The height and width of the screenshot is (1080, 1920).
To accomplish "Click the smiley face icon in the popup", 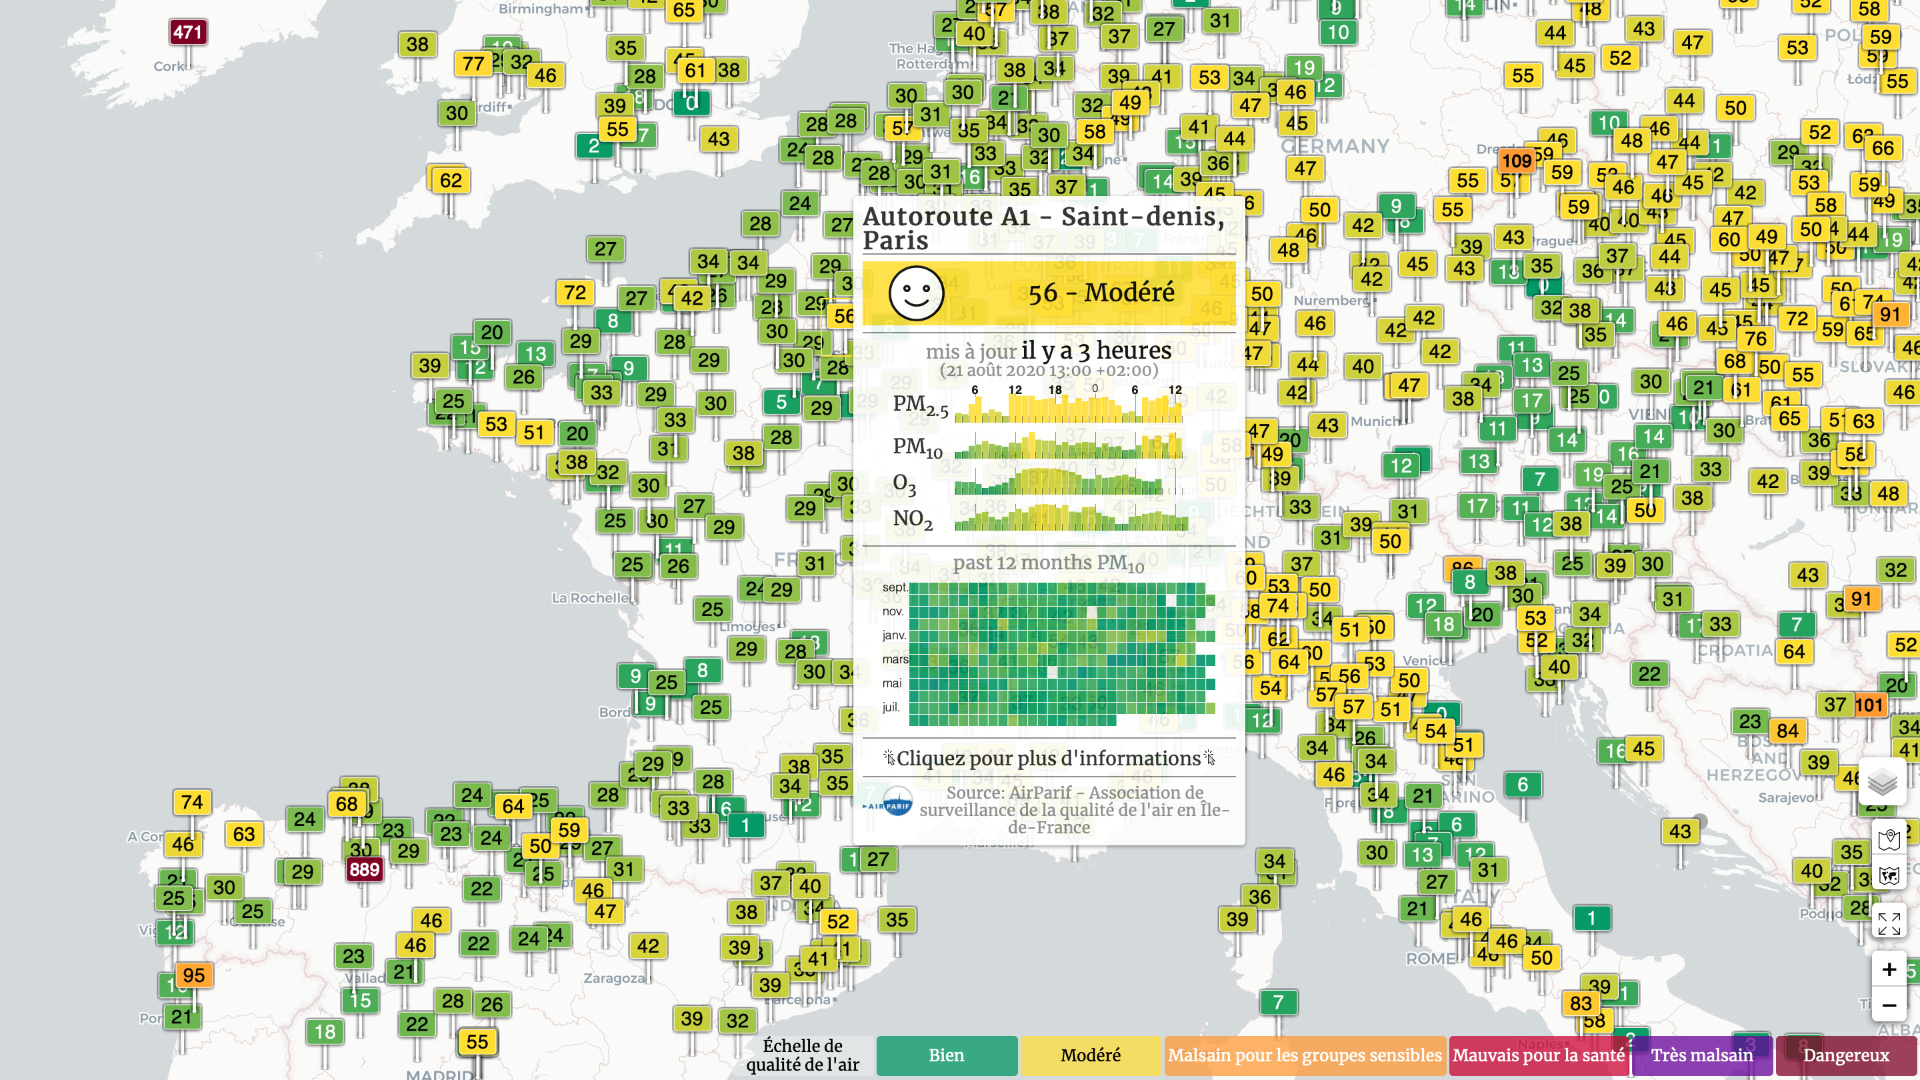I will pyautogui.click(x=916, y=293).
